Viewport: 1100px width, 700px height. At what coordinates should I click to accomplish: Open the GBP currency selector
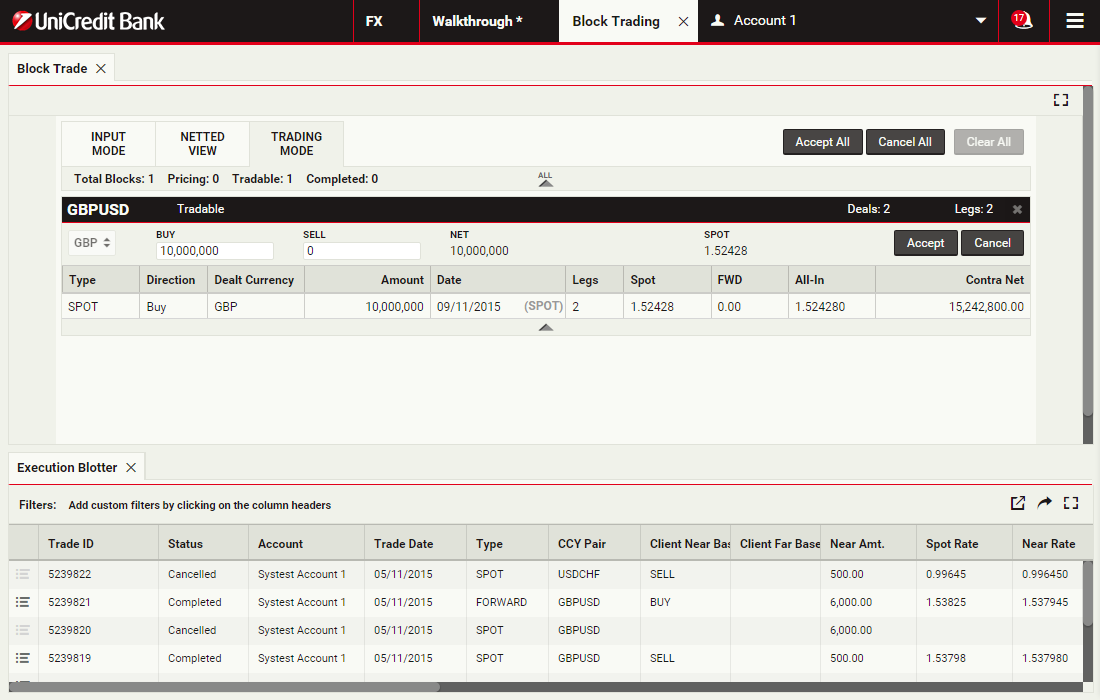point(93,242)
